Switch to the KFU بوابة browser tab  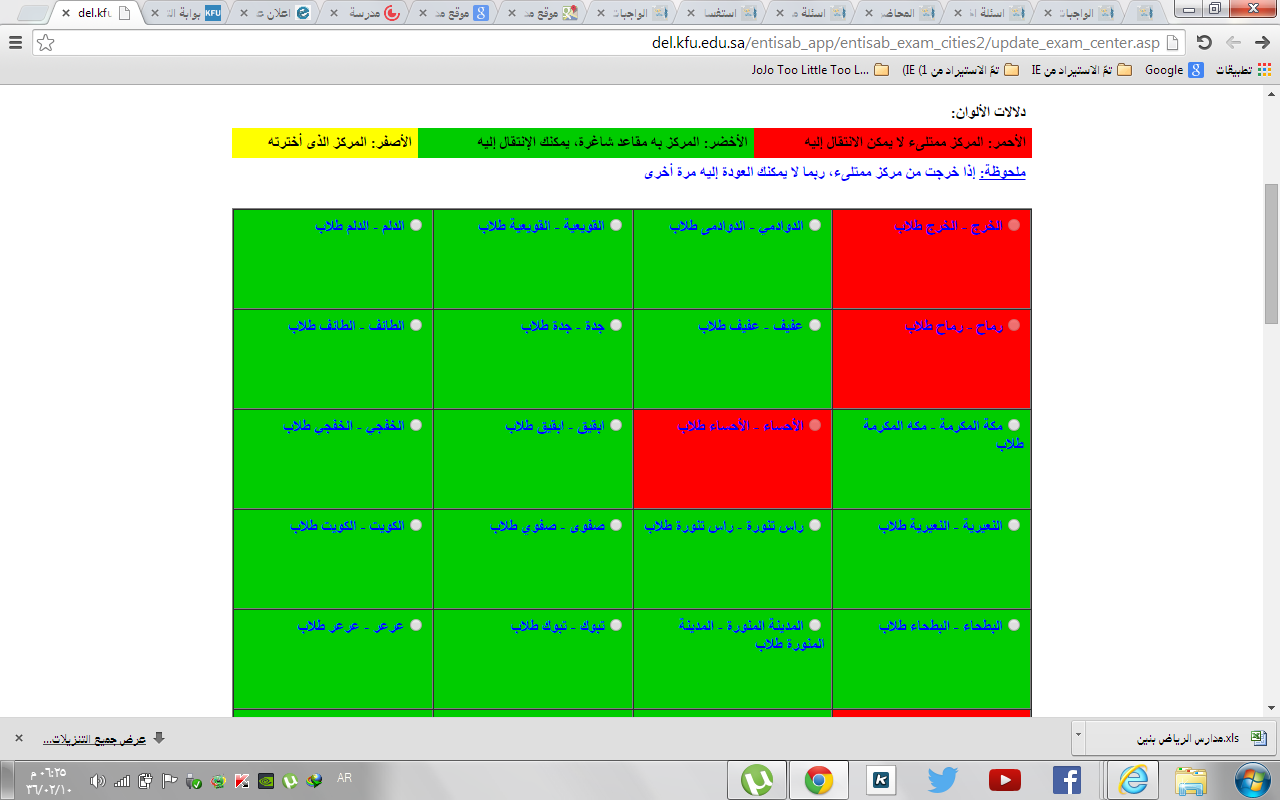tap(180, 14)
